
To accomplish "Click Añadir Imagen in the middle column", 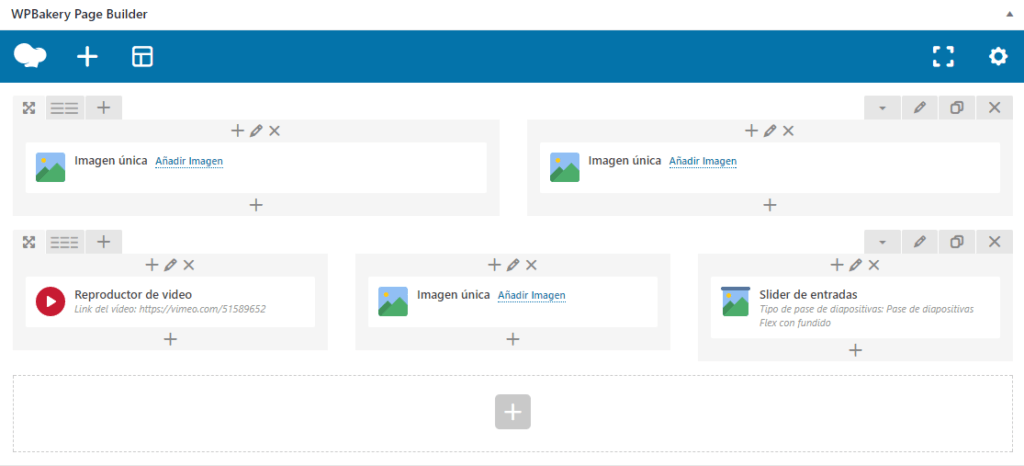I will [x=531, y=295].
